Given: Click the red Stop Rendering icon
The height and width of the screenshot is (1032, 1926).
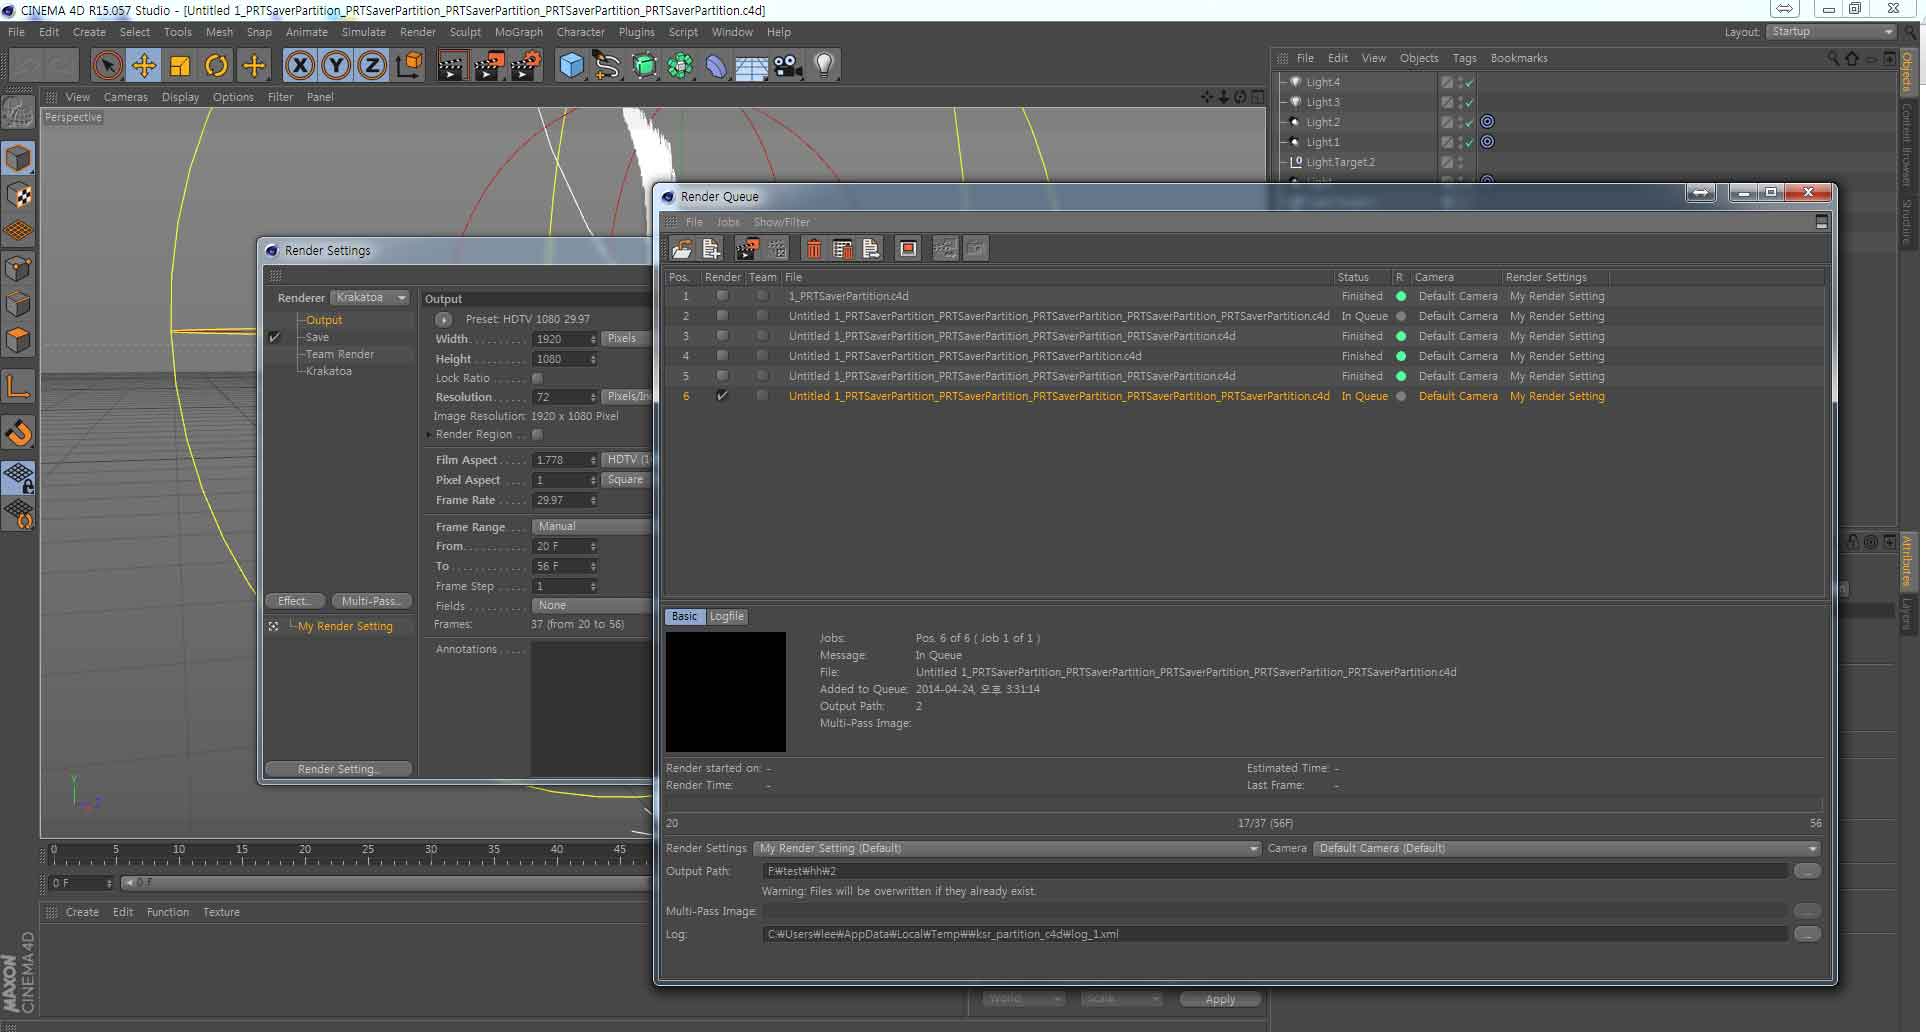Looking at the screenshot, I should coord(908,249).
